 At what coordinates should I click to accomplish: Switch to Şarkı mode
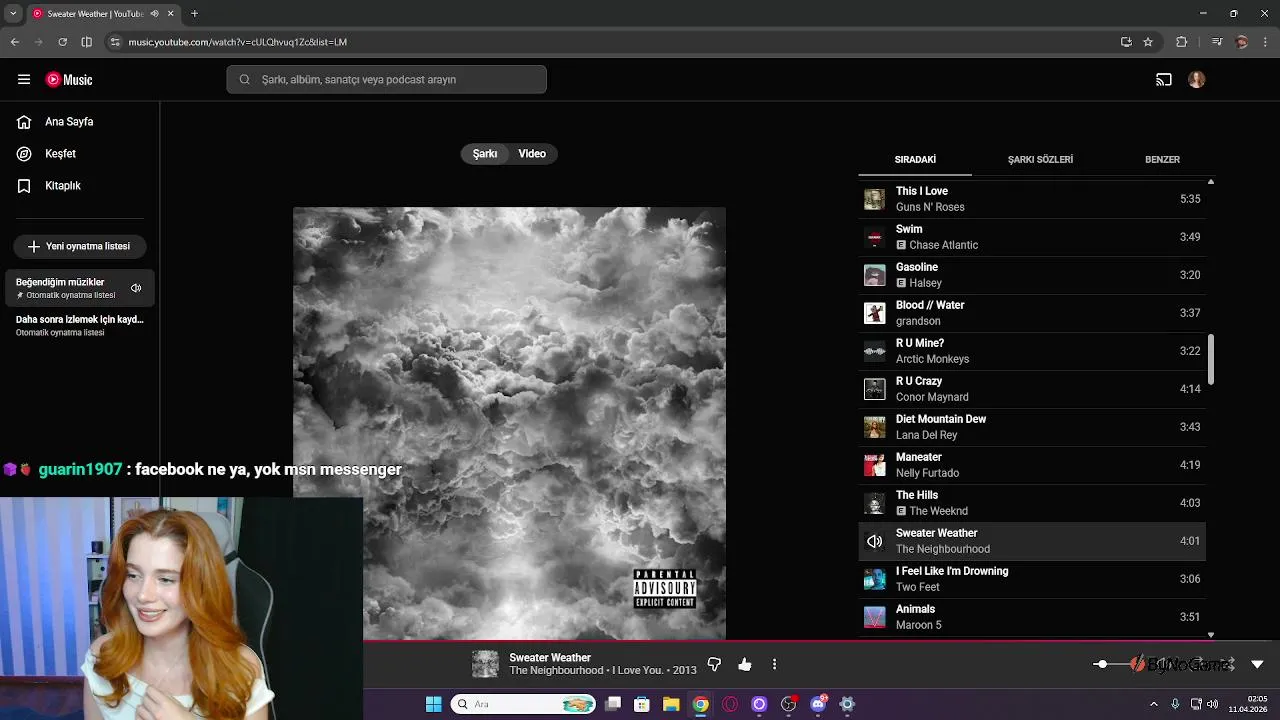pos(485,154)
